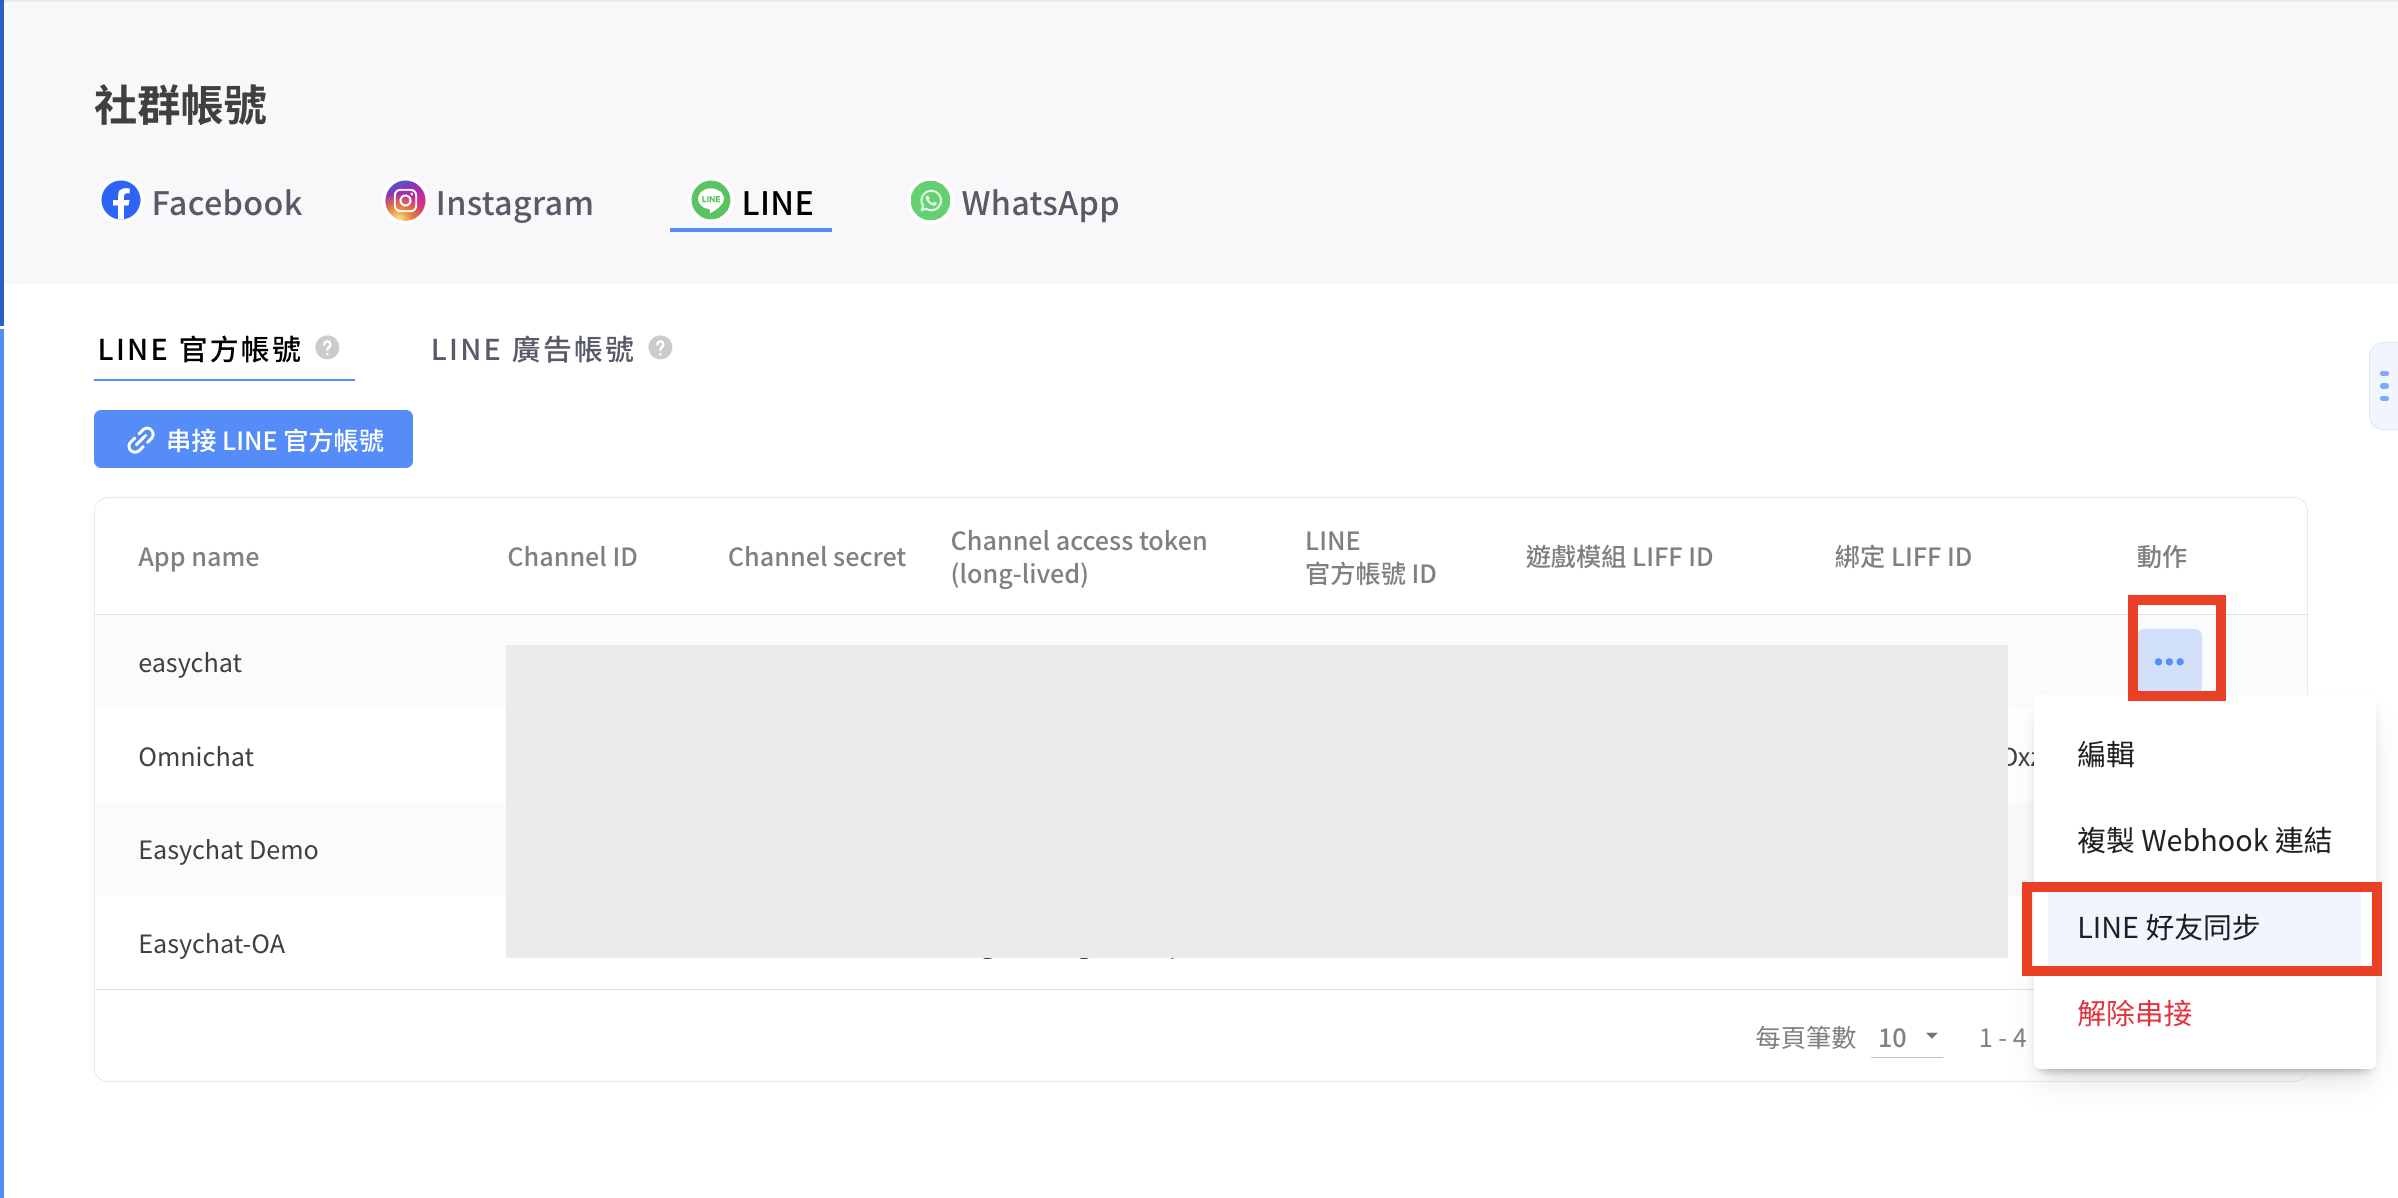Click help icon beside LINE 官方帳號
This screenshot has width=2398, height=1198.
point(327,347)
